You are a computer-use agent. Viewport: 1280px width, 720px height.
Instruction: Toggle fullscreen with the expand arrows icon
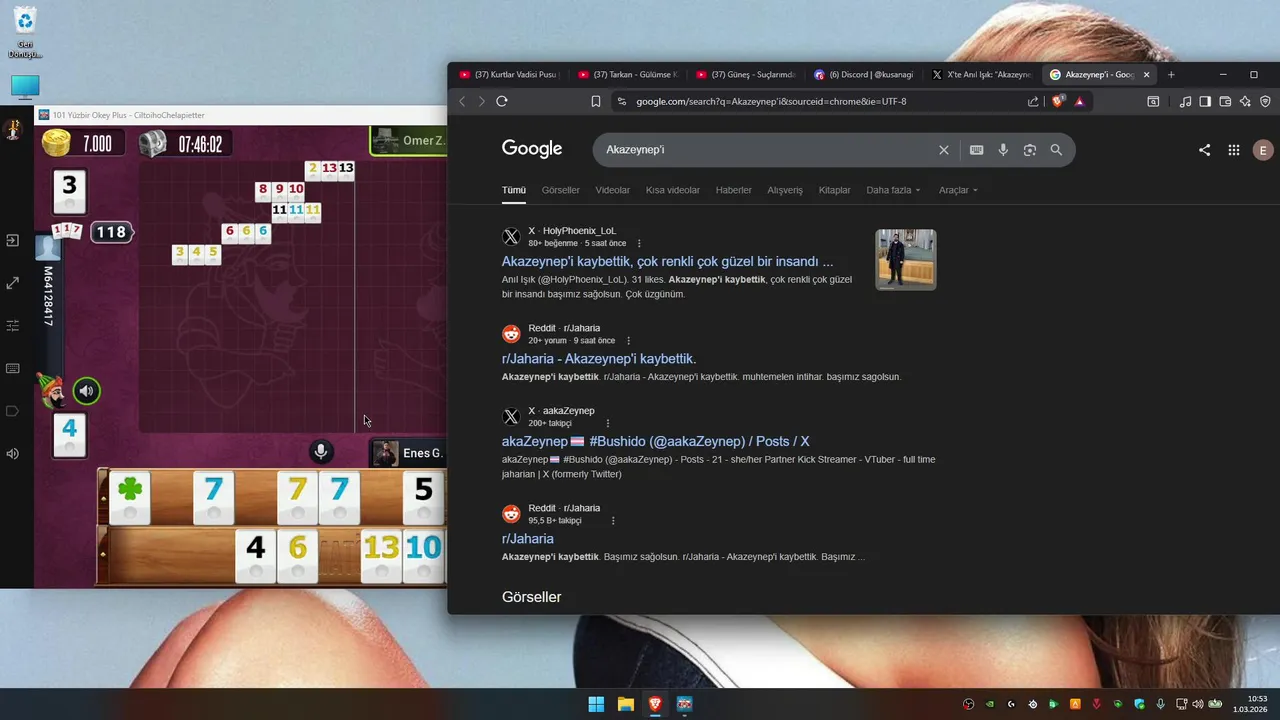click(x=12, y=283)
